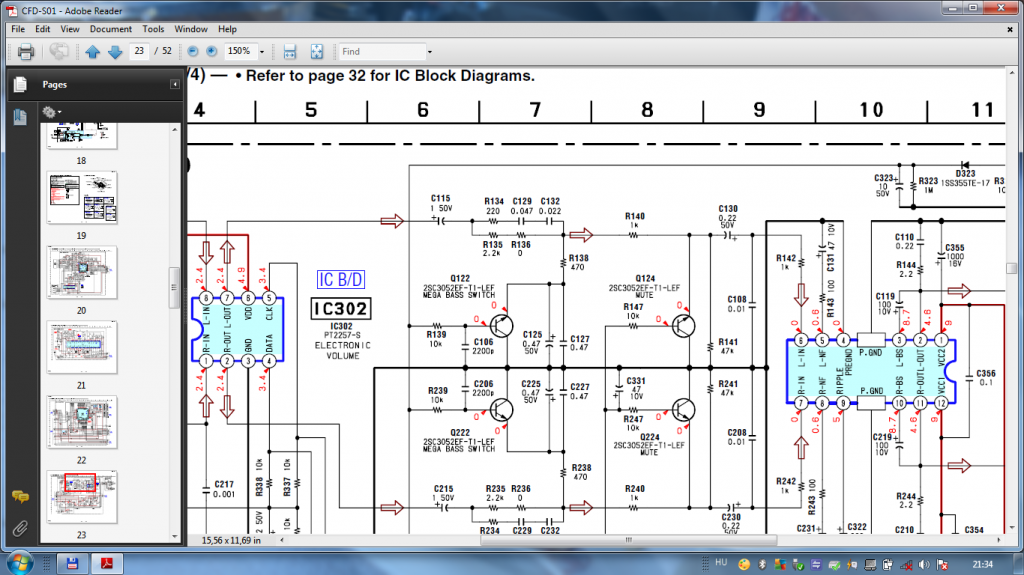
Task: Open the Pages panel icon in sidebar
Action: tap(20, 84)
